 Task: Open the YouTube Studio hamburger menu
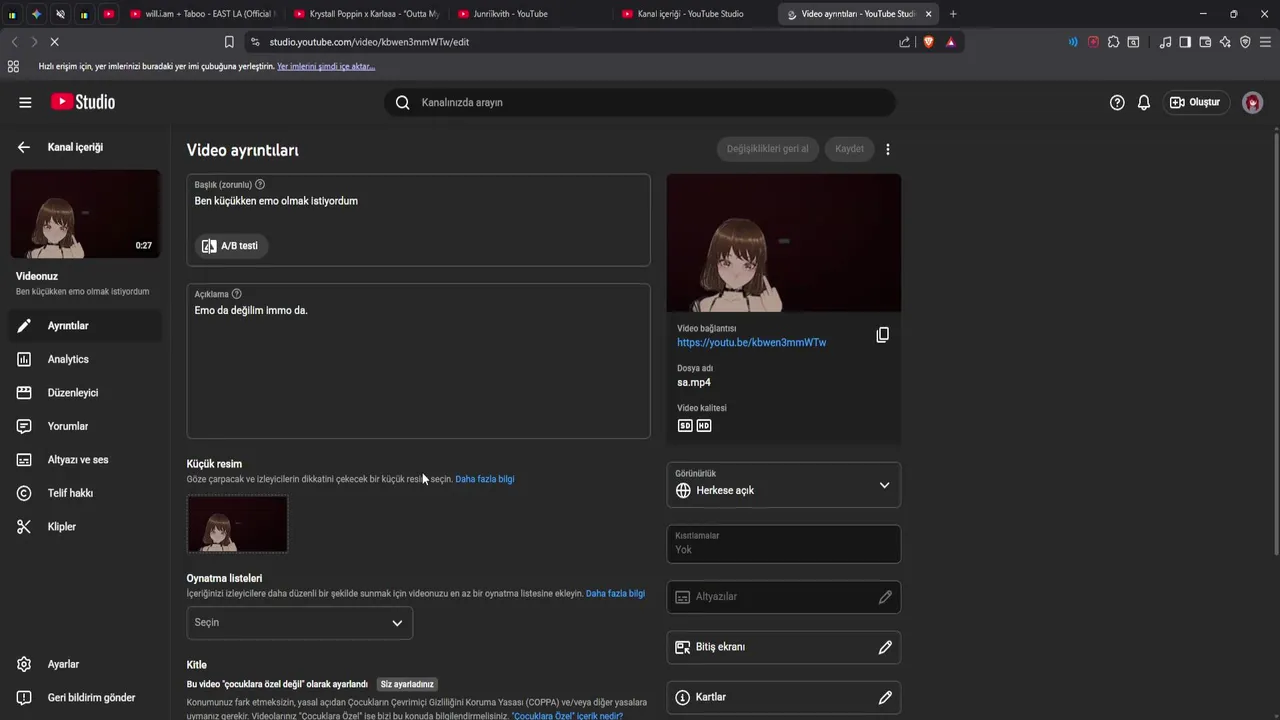pos(25,102)
